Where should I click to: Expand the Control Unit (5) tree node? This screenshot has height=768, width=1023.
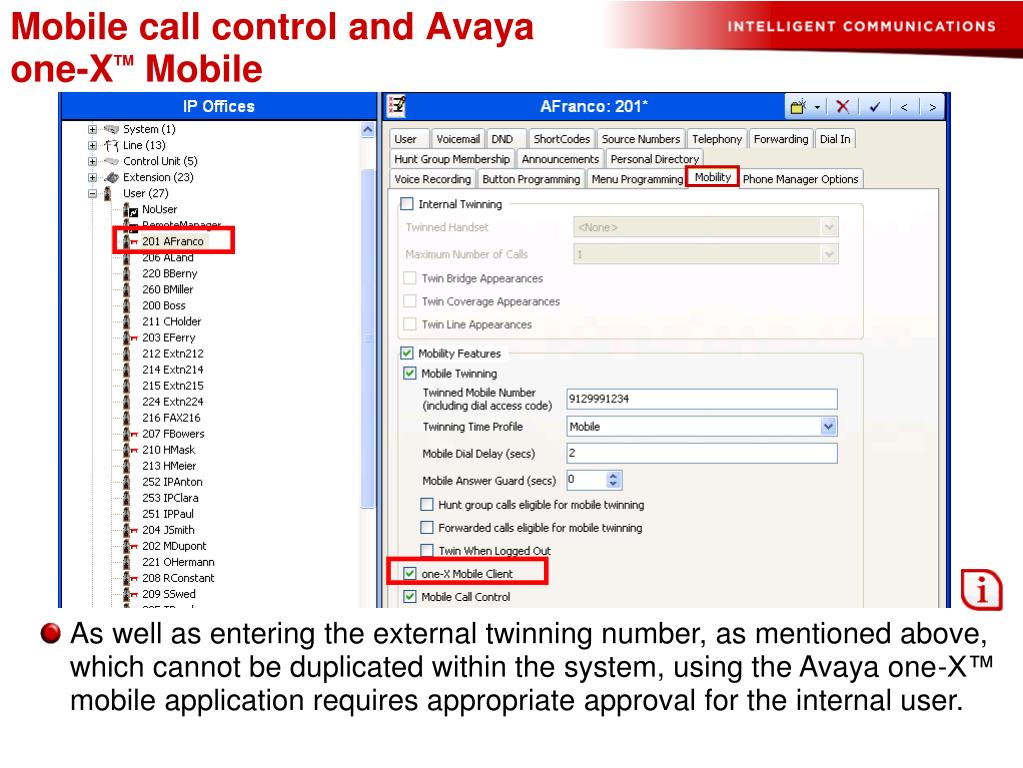click(93, 161)
